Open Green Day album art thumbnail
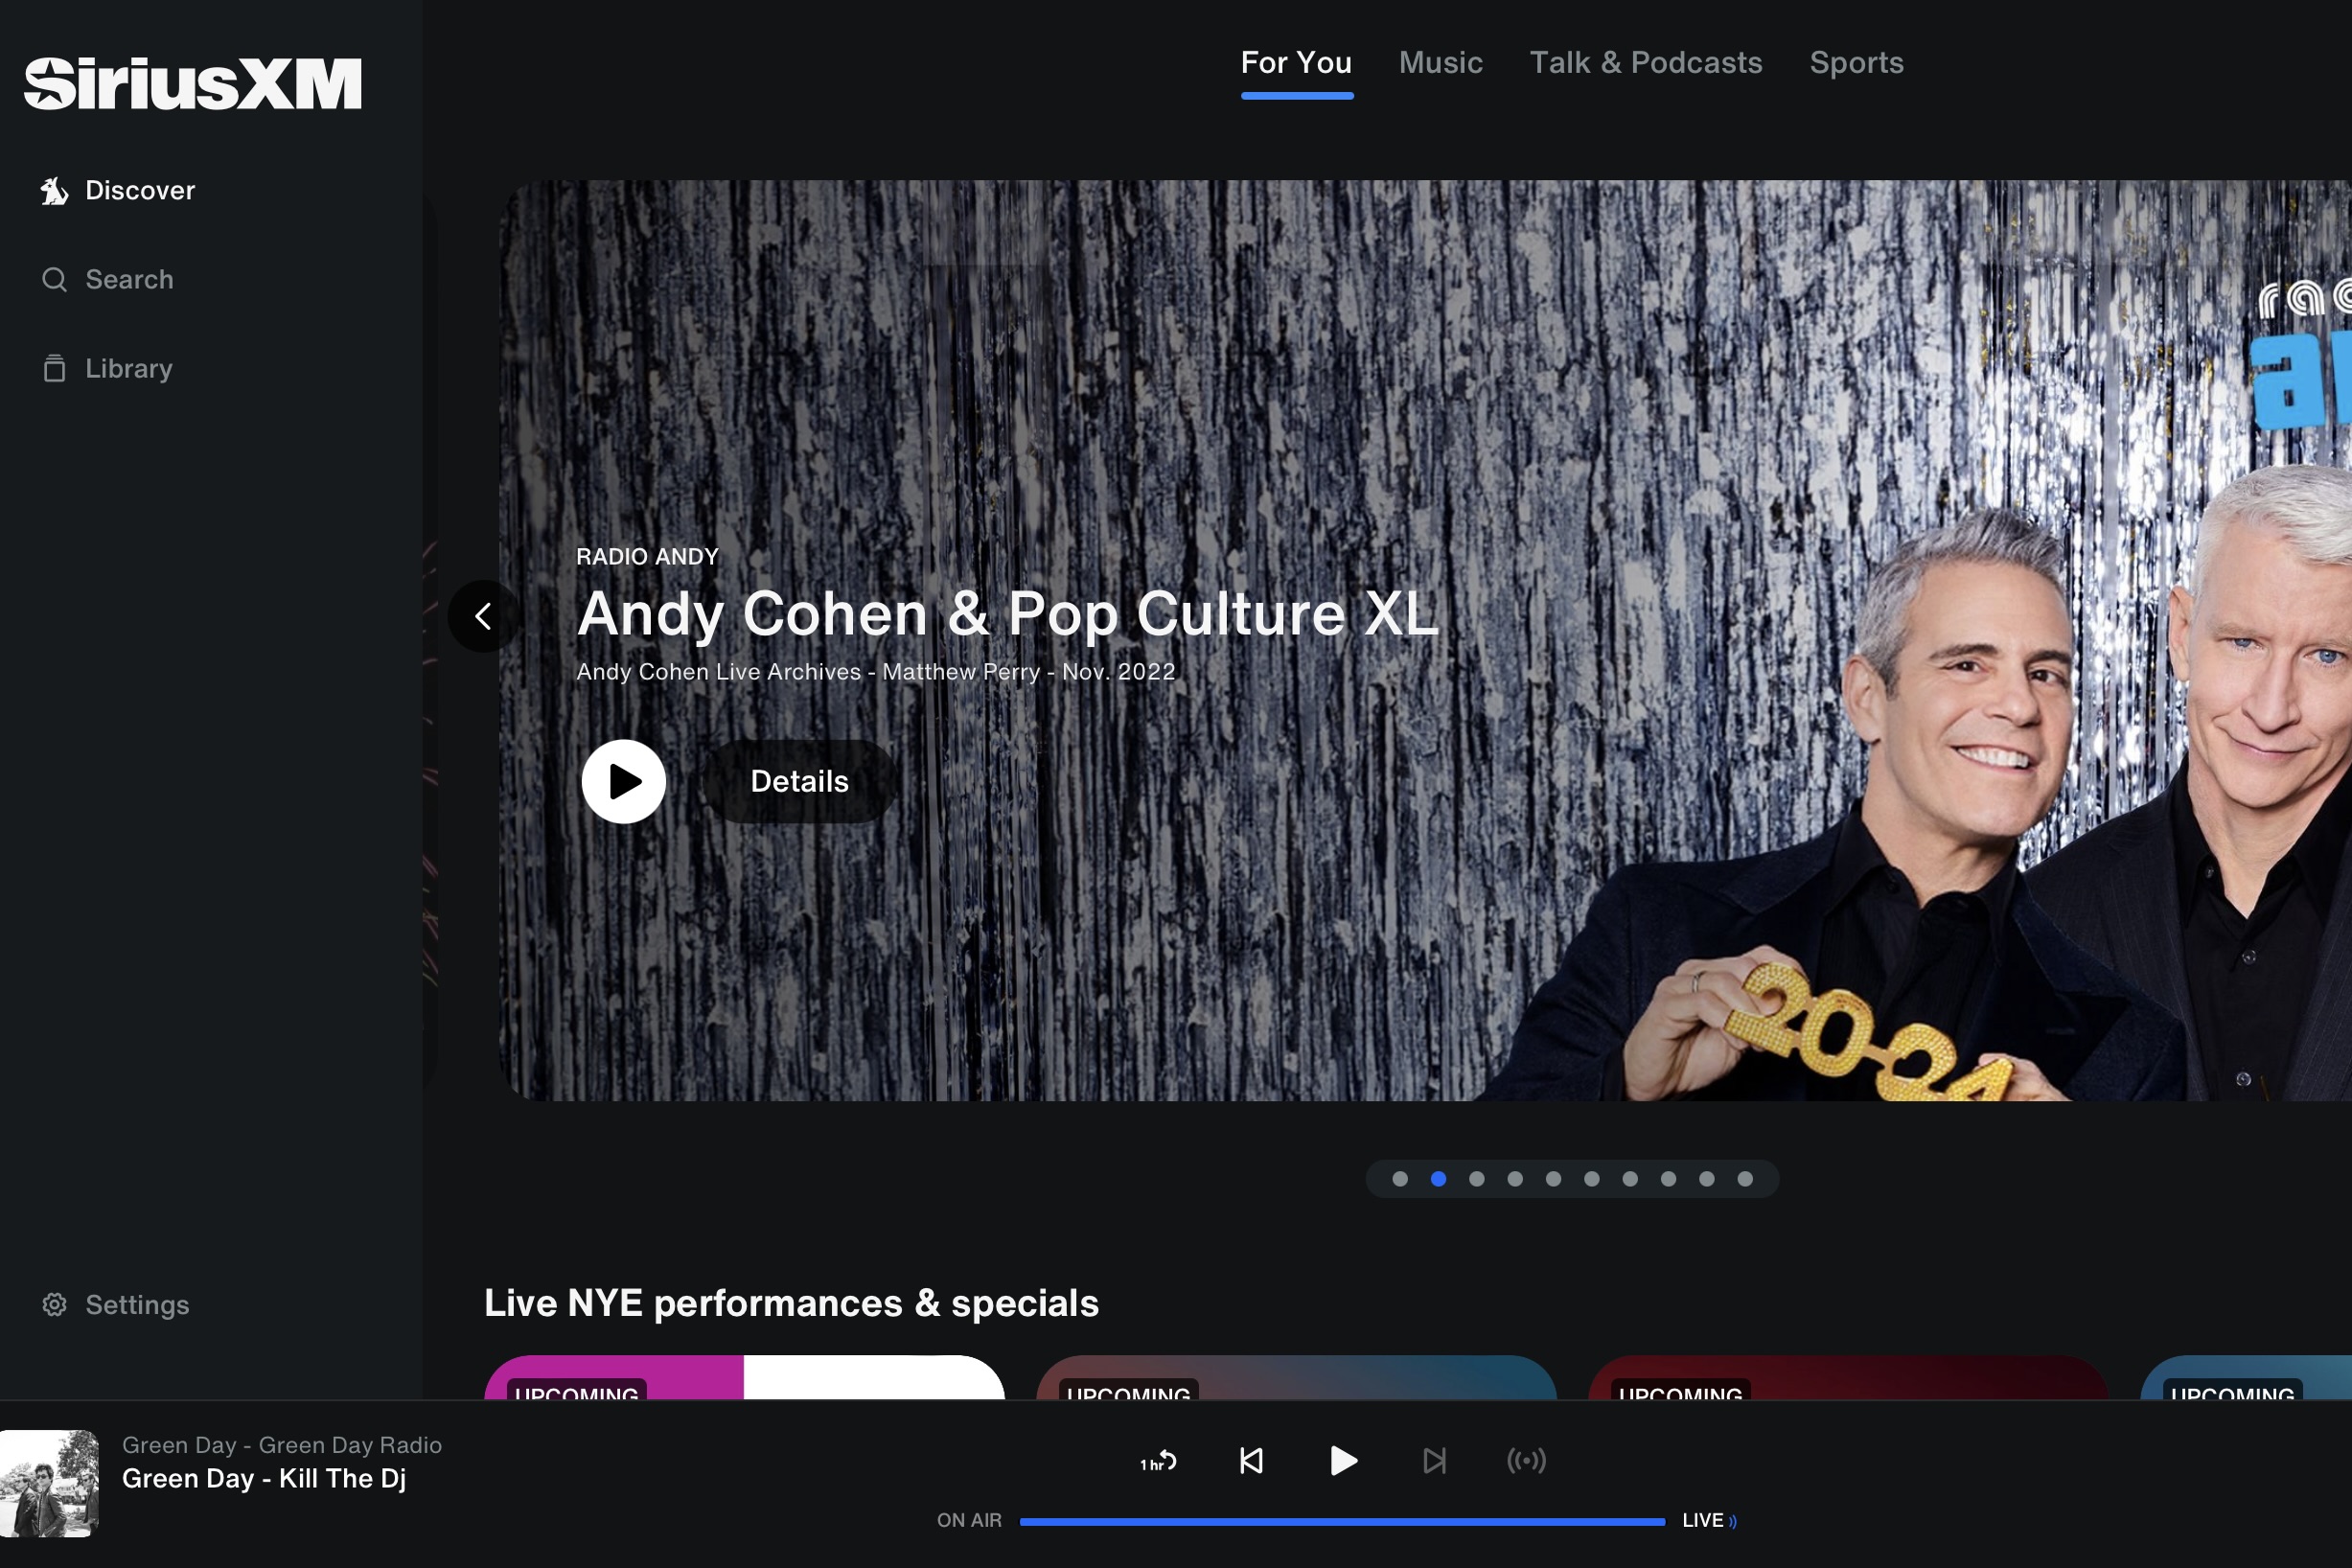The width and height of the screenshot is (2352, 1568). pyautogui.click(x=49, y=1483)
